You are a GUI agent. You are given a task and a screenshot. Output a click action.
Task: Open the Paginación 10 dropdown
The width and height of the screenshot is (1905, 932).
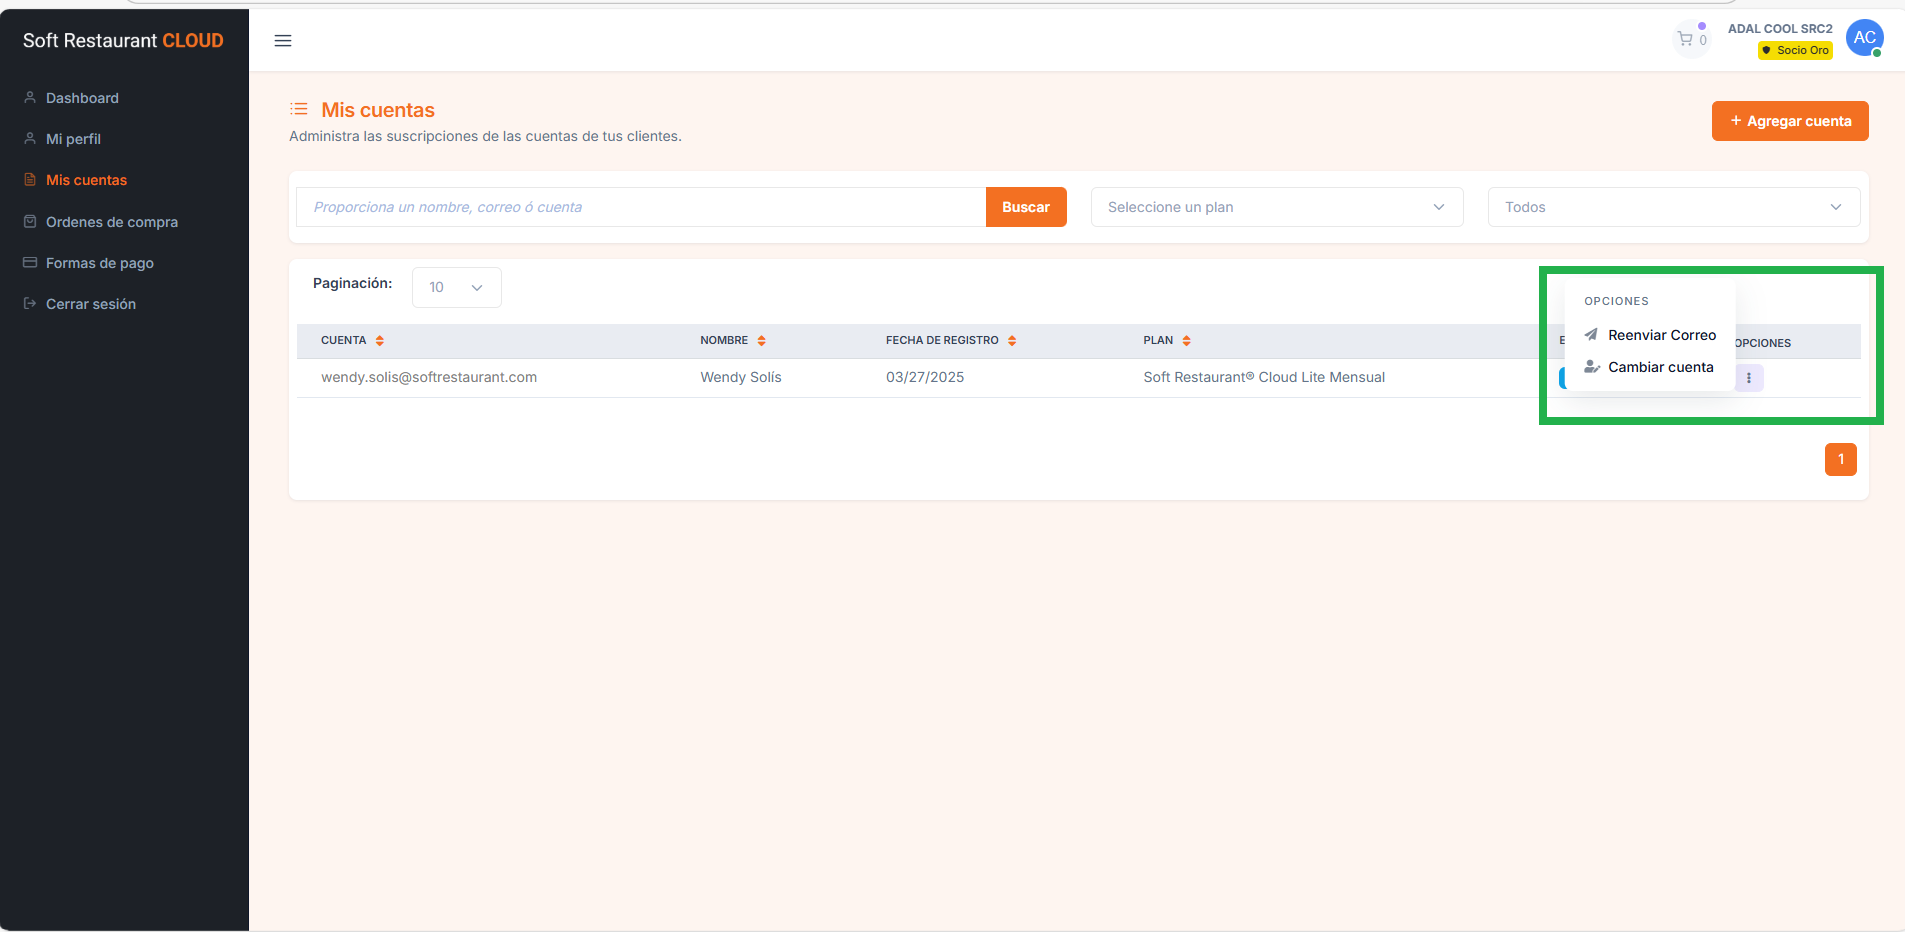point(457,287)
